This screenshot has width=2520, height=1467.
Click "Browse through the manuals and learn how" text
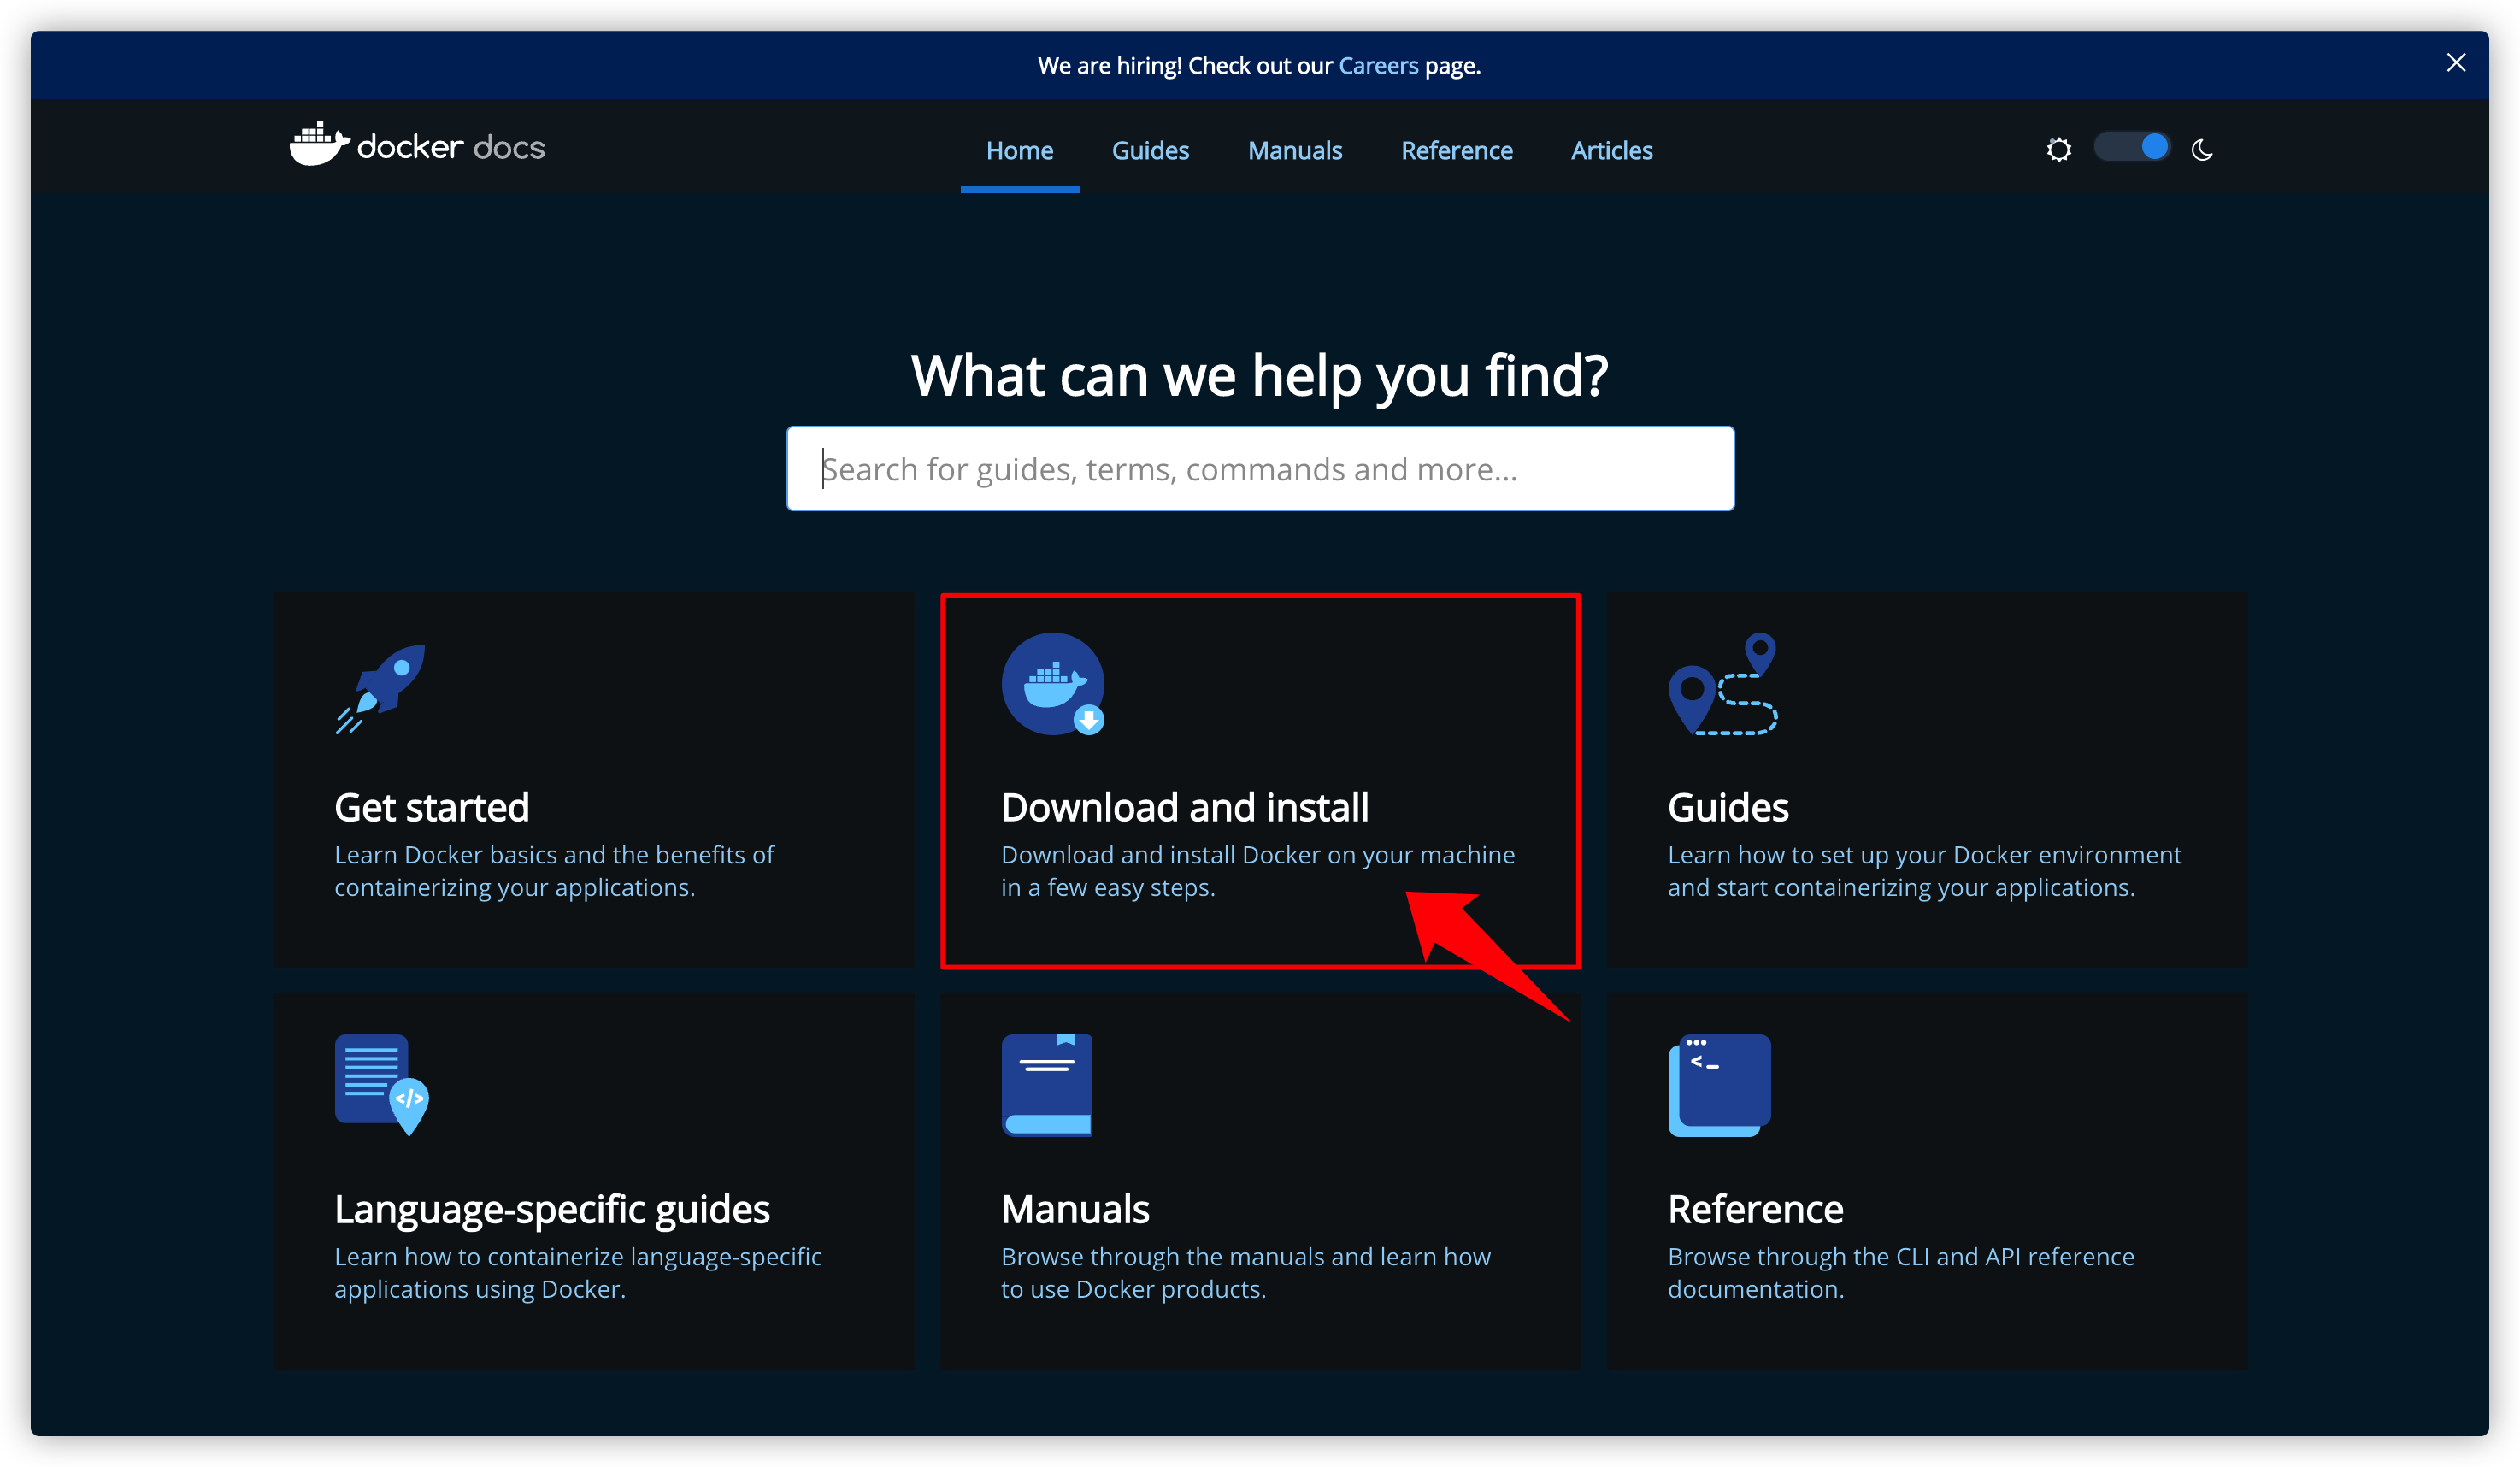(x=1246, y=1257)
